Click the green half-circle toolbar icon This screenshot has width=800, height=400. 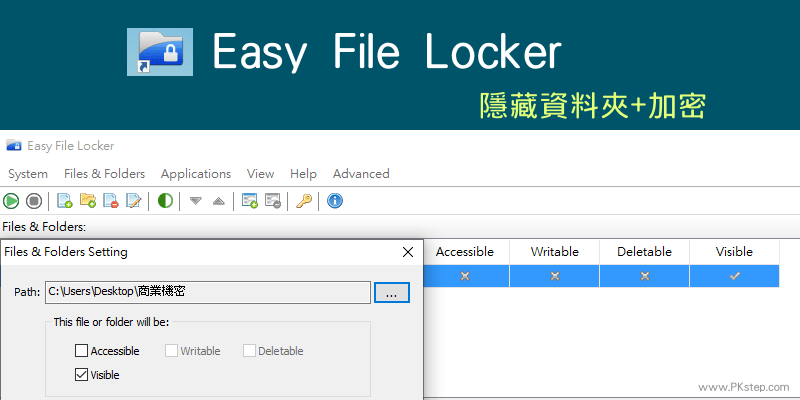tap(165, 201)
